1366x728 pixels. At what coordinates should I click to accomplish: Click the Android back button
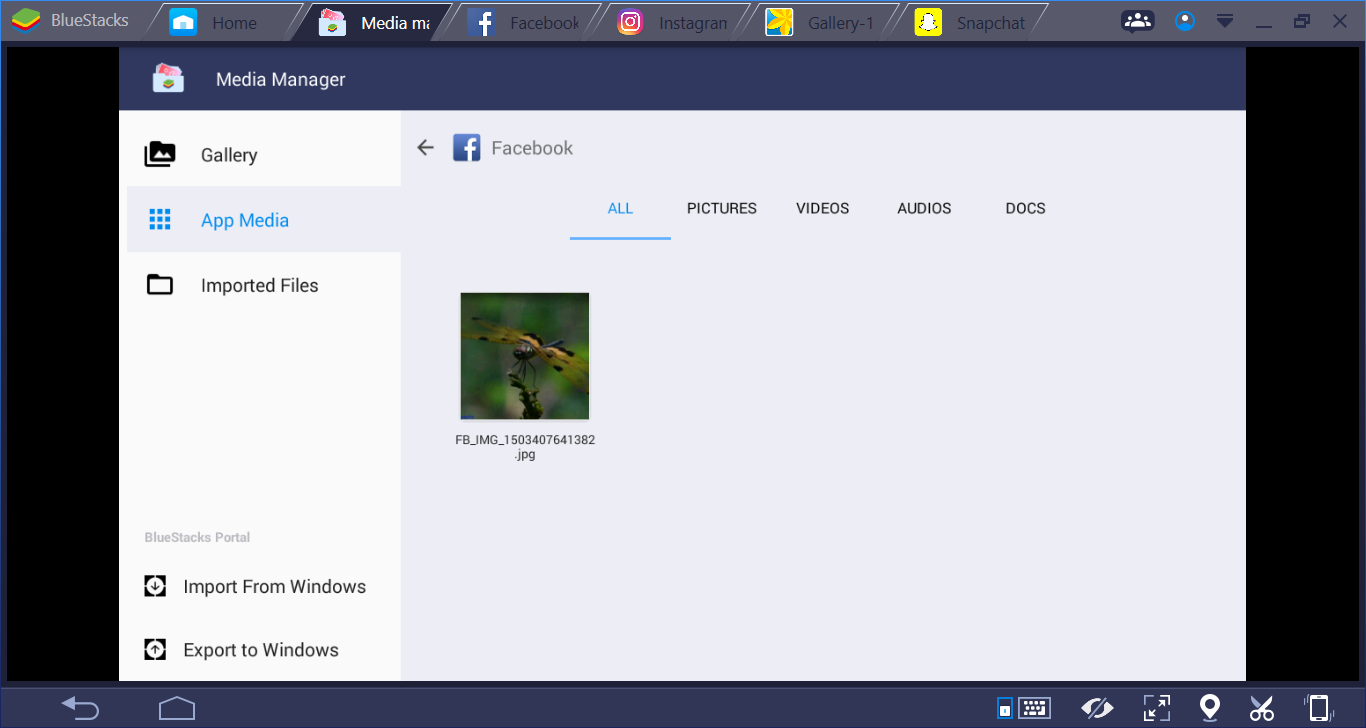point(80,708)
